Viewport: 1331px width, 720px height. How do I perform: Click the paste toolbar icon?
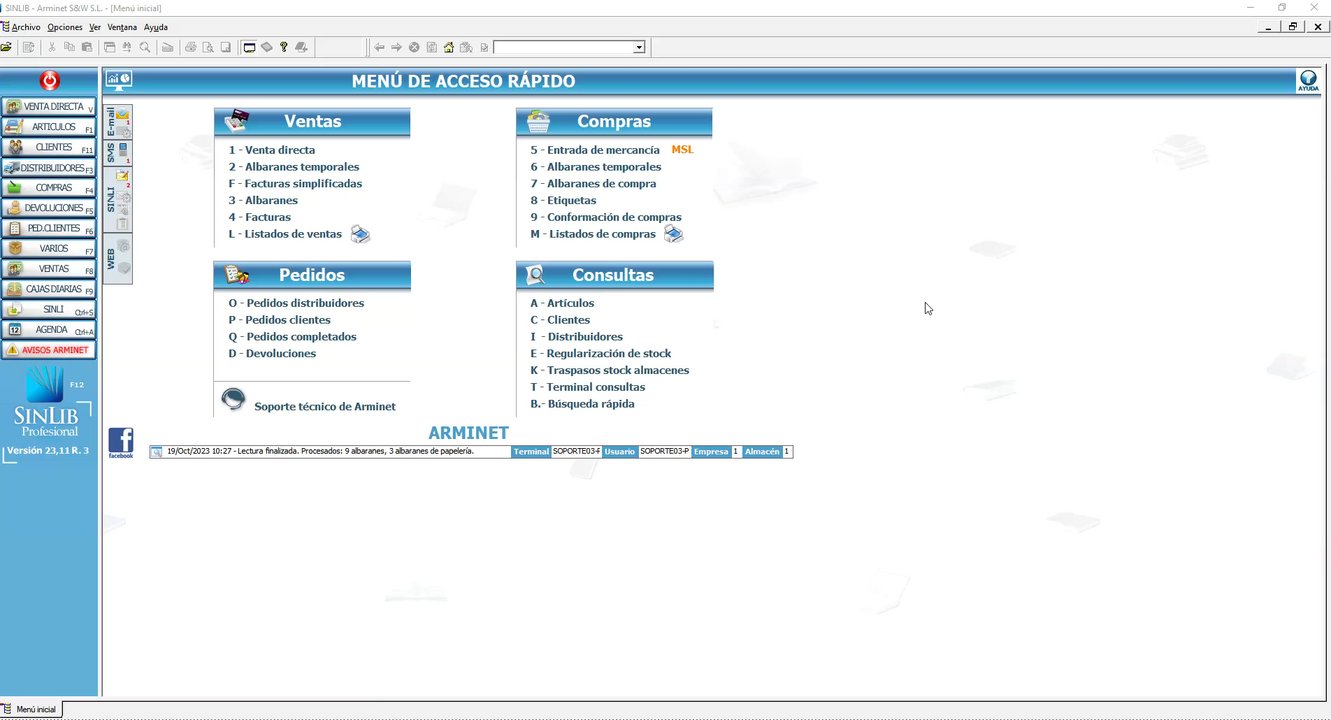(87, 47)
